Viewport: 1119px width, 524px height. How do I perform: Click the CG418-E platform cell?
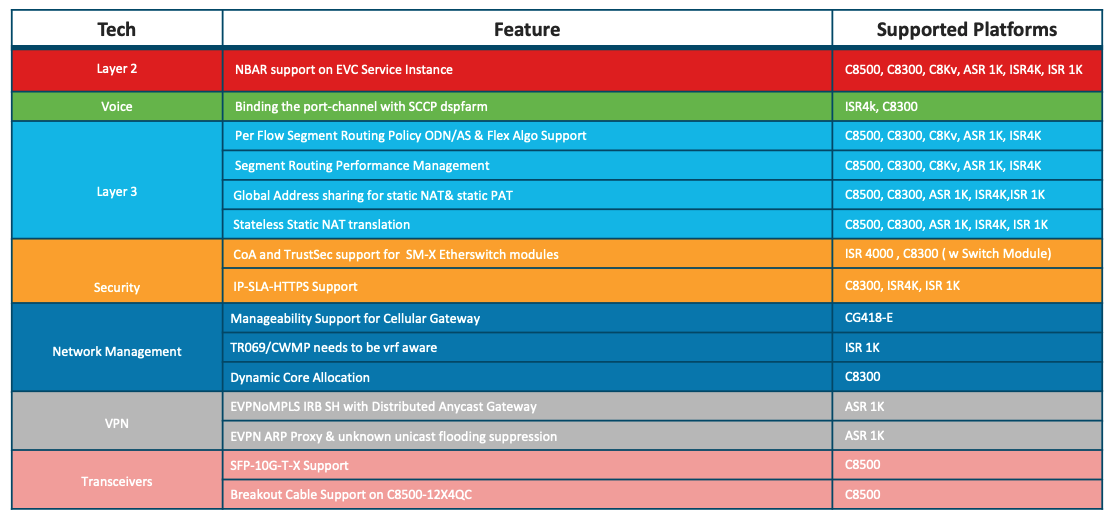tap(967, 318)
